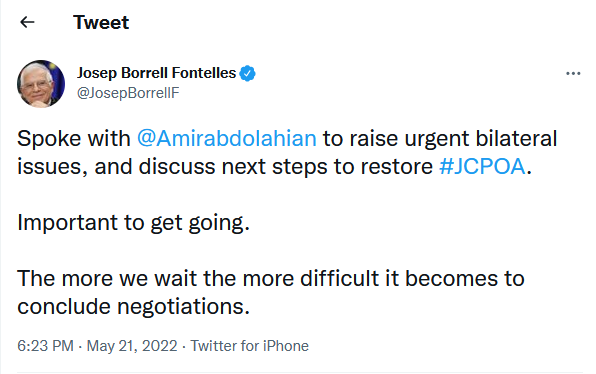This screenshot has width=596, height=374.
Task: Open the Twitter for iPhone source link
Action: (250, 346)
